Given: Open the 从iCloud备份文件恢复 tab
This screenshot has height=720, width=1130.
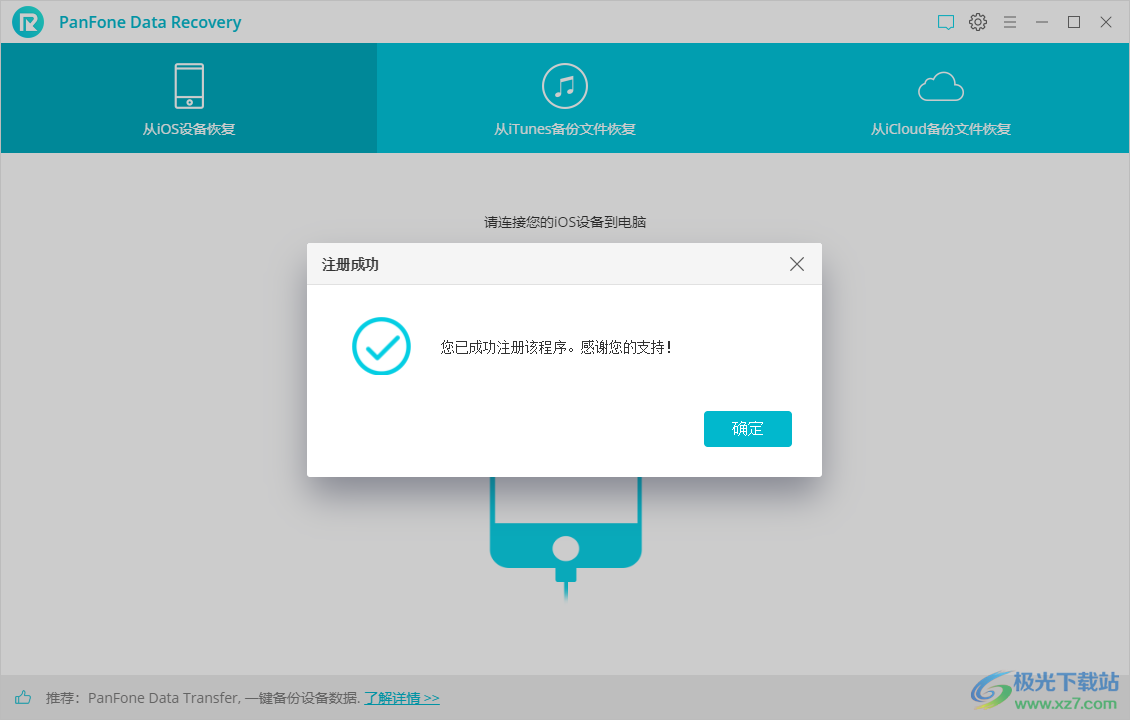Looking at the screenshot, I should [940, 98].
